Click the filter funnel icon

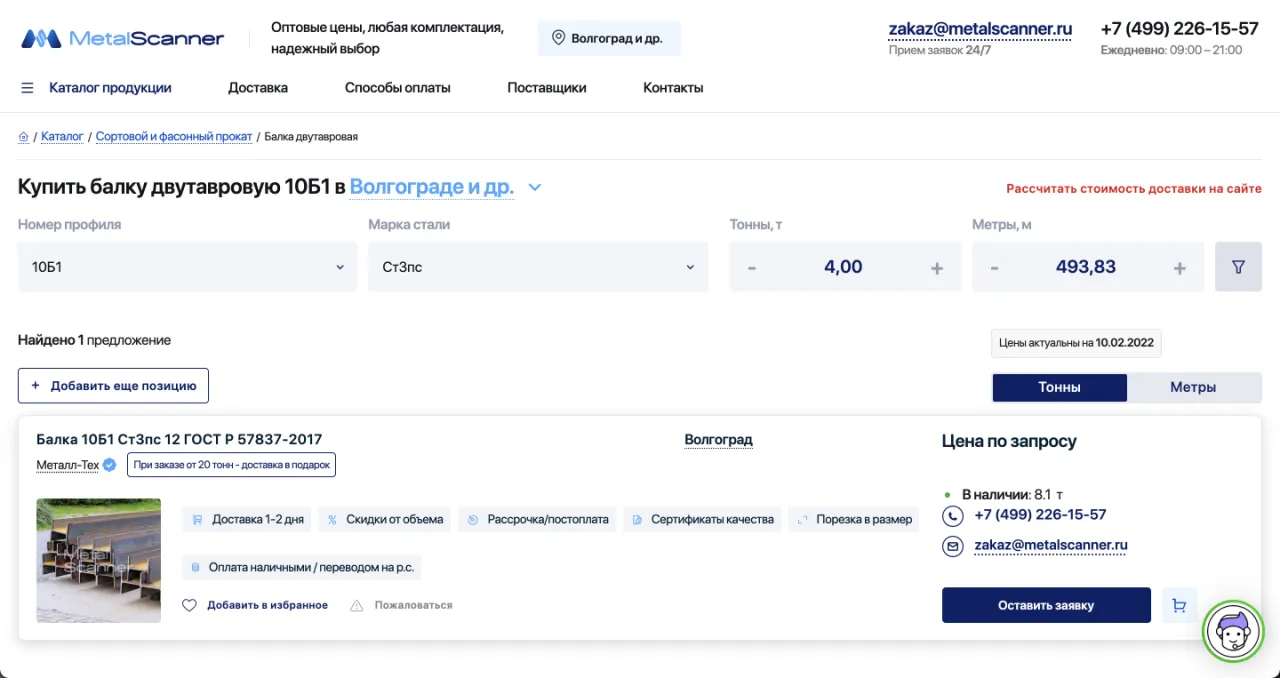click(x=1238, y=266)
